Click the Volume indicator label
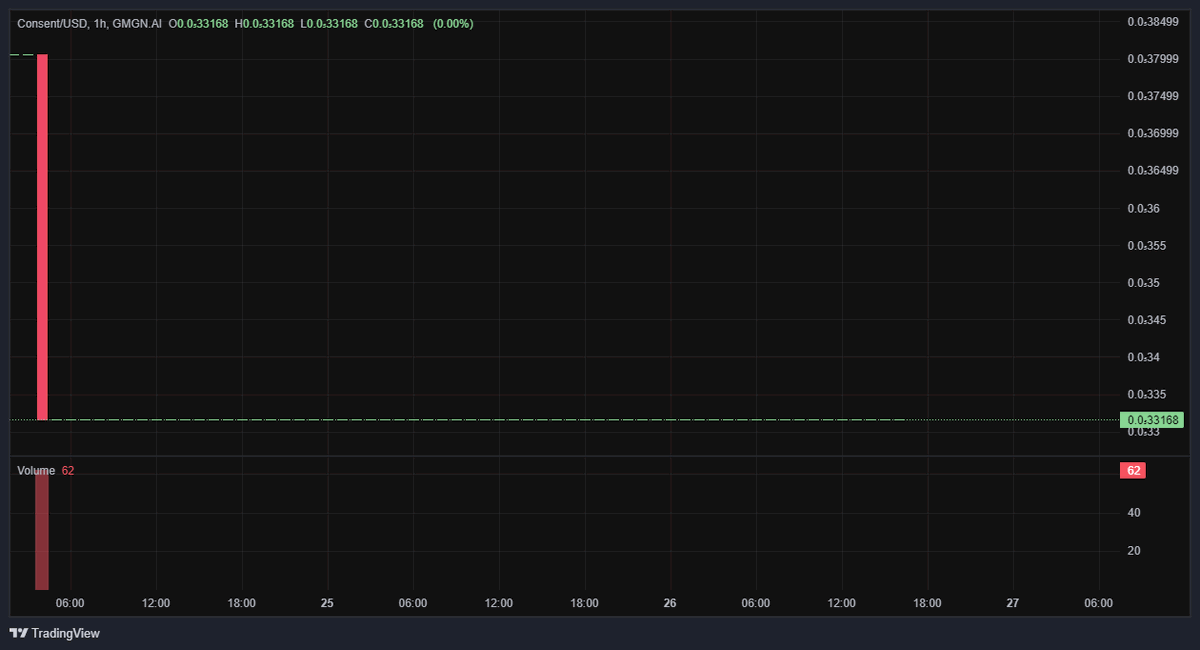Image resolution: width=1200 pixels, height=650 pixels. pos(36,470)
